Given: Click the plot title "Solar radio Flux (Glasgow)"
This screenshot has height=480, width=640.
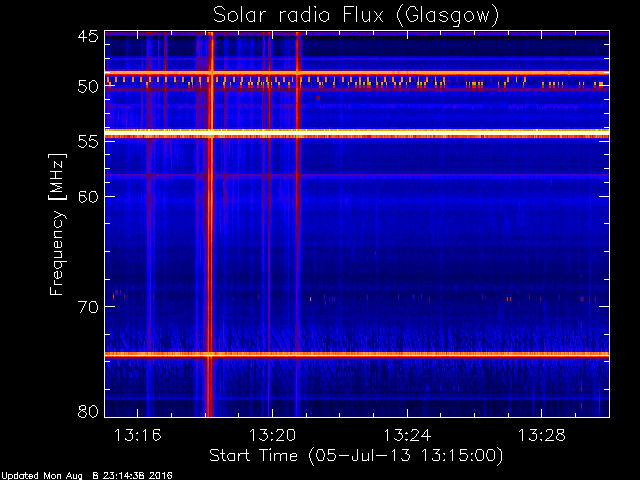Looking at the screenshot, I should pos(356,16).
